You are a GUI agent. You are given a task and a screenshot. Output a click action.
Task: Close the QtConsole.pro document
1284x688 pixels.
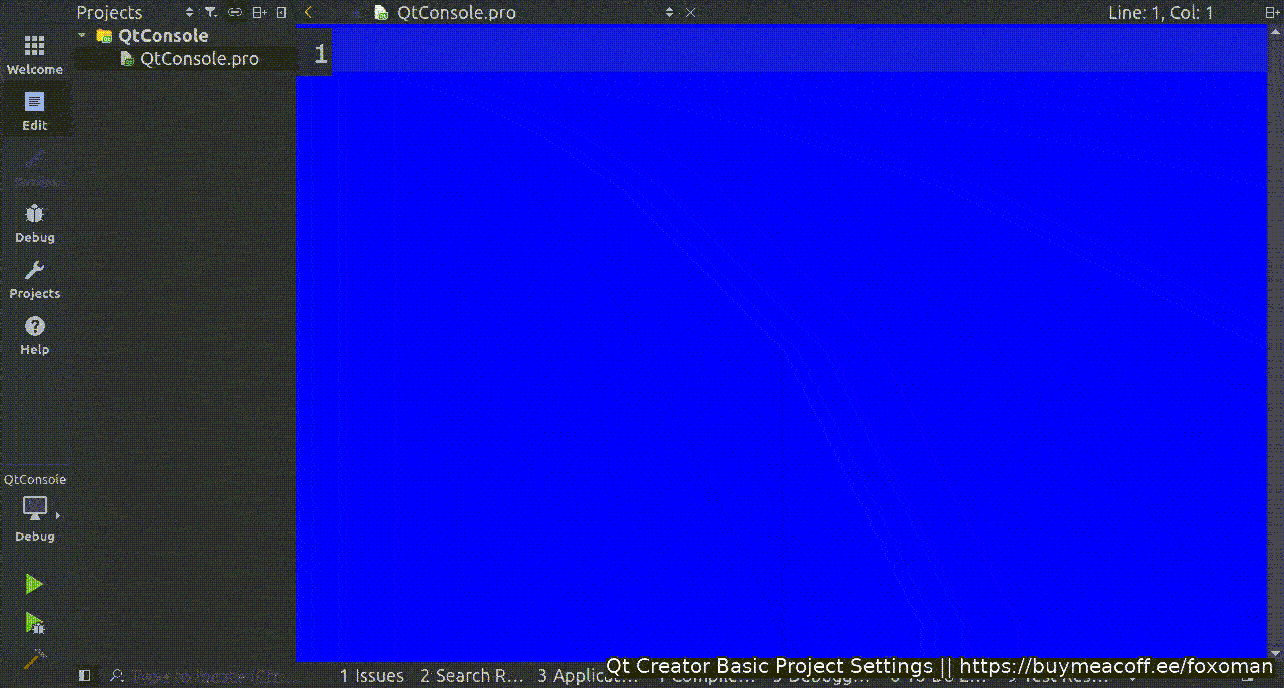click(690, 13)
